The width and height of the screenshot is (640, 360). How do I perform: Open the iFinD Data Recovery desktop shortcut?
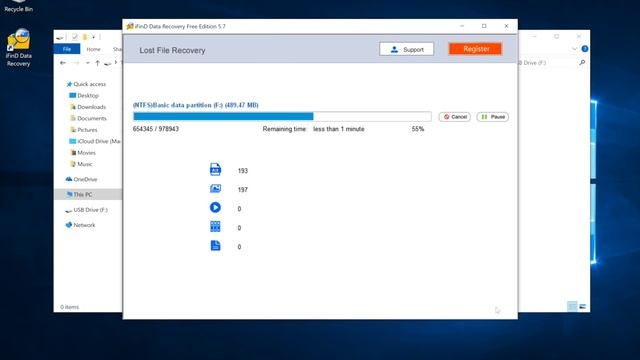coord(18,47)
